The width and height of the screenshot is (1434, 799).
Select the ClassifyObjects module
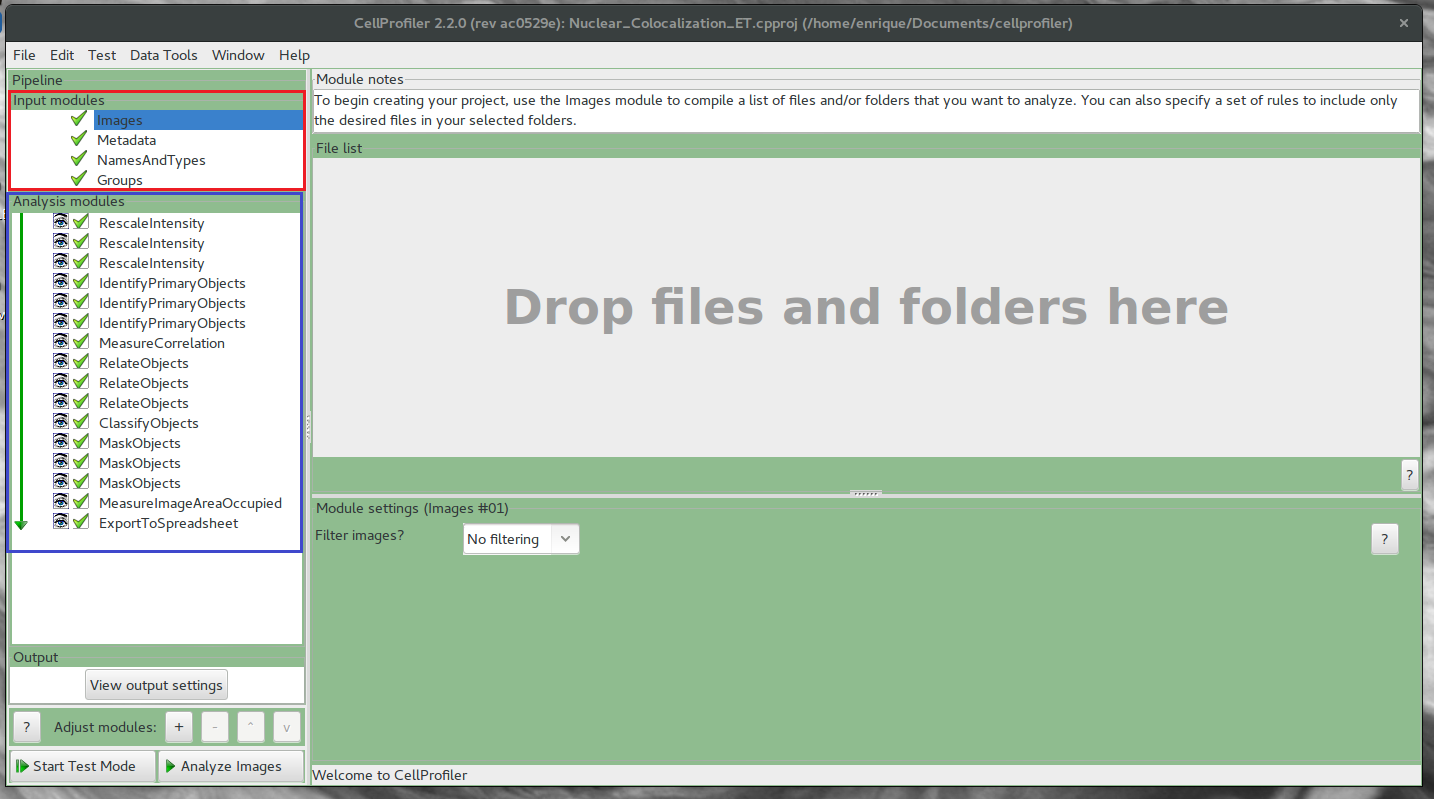149,423
